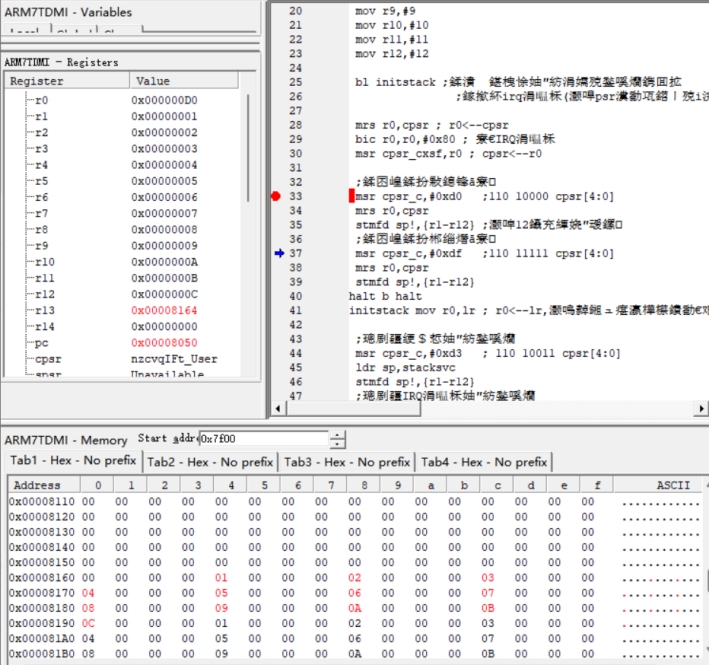This screenshot has width=709, height=665.
Task: Click memory address 0x000081A0 row label
Action: 42,638
